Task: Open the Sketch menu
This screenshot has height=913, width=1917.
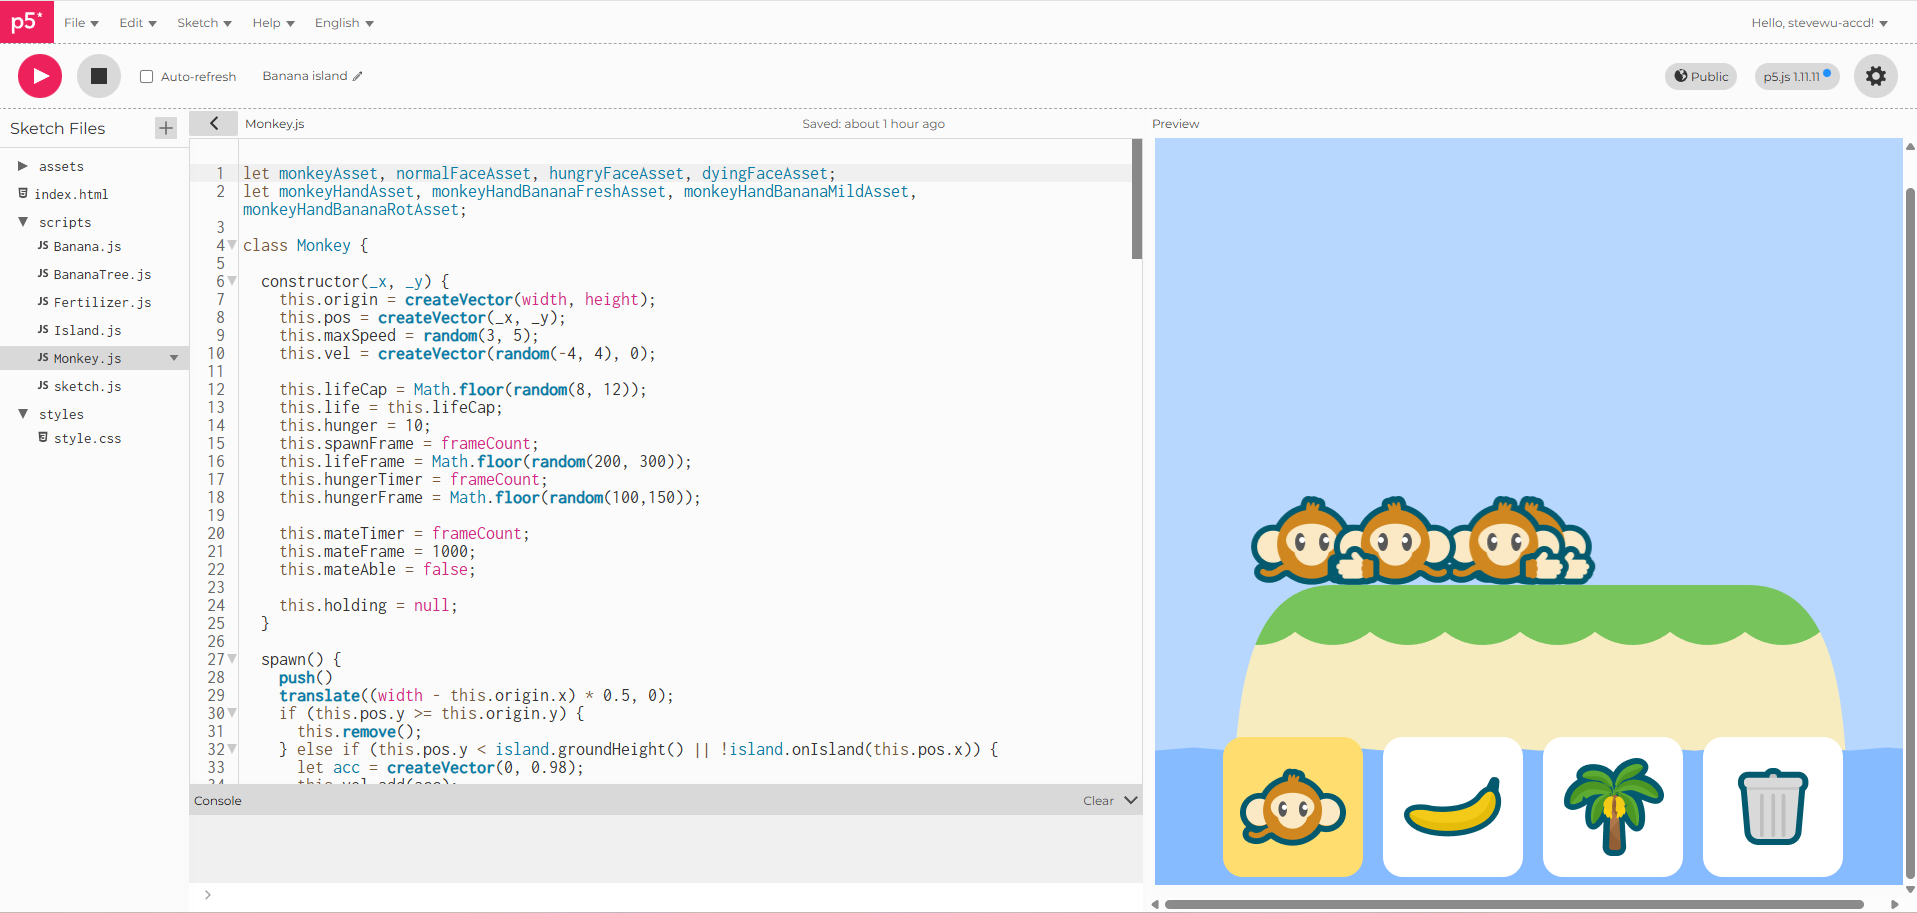Action: click(203, 22)
